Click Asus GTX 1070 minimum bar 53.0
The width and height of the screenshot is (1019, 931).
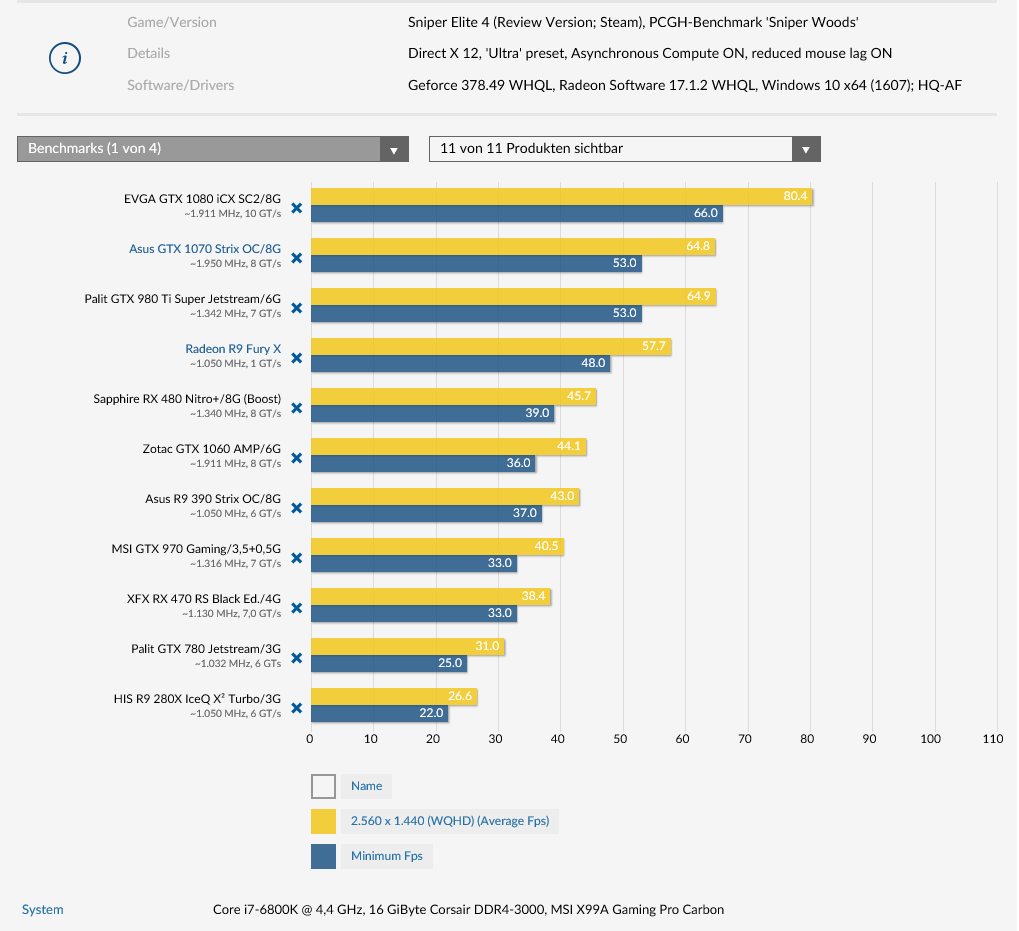point(476,263)
